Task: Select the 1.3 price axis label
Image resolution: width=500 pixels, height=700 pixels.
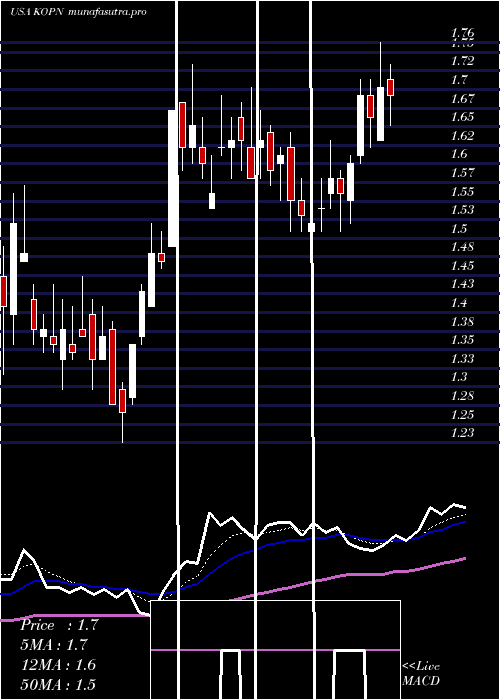Action: click(459, 377)
